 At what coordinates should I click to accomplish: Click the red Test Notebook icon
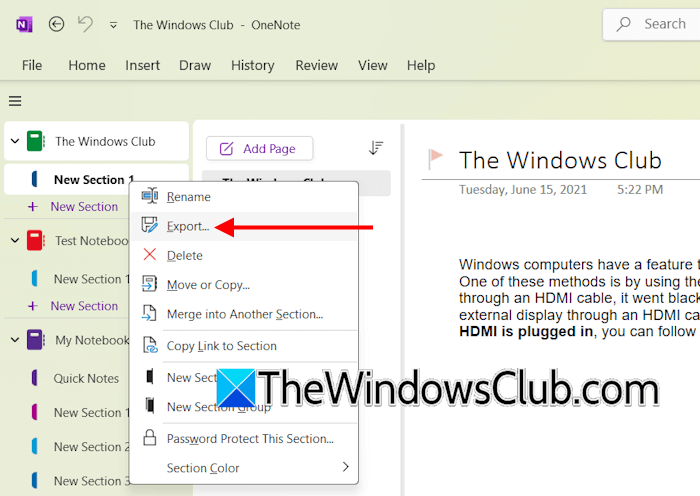point(35,240)
